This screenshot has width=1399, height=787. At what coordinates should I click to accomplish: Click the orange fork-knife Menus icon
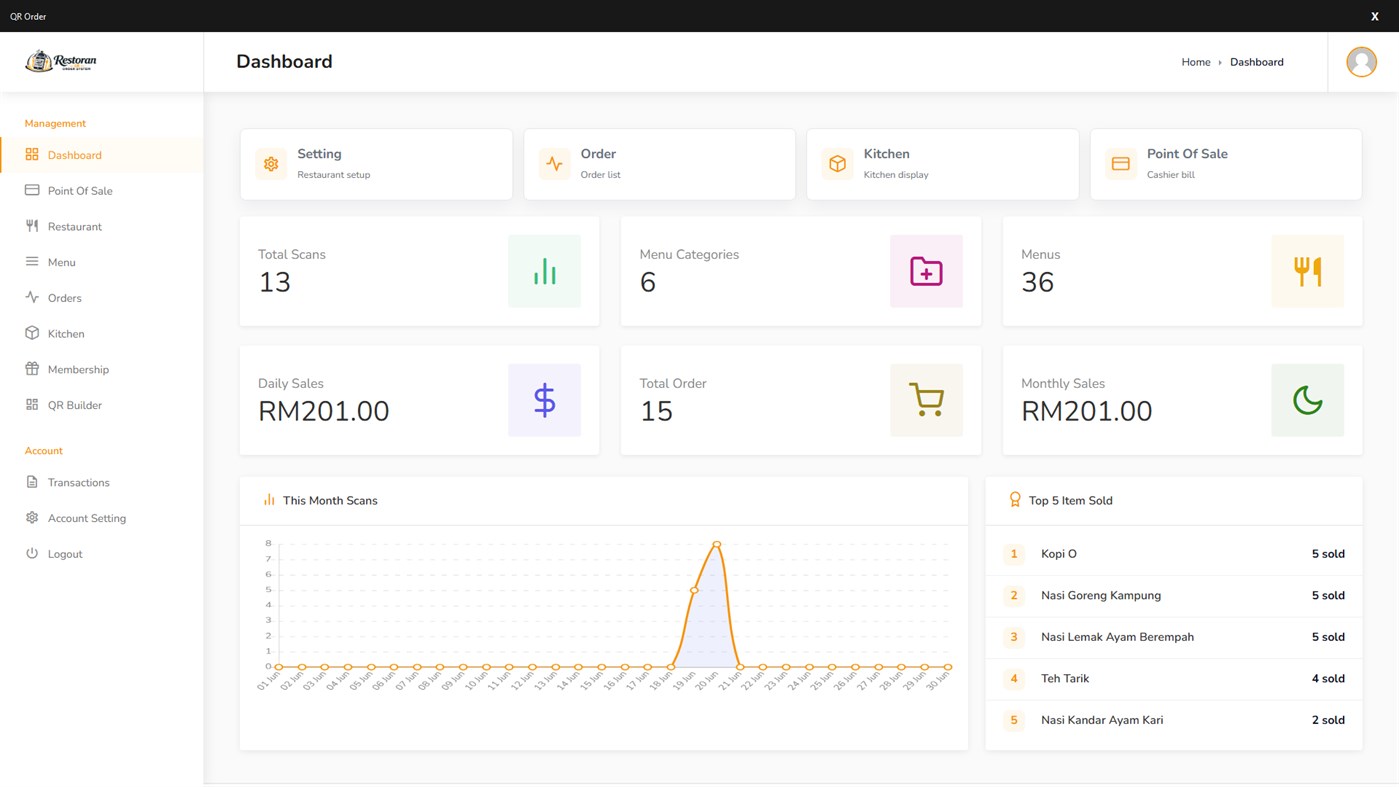tap(1307, 271)
